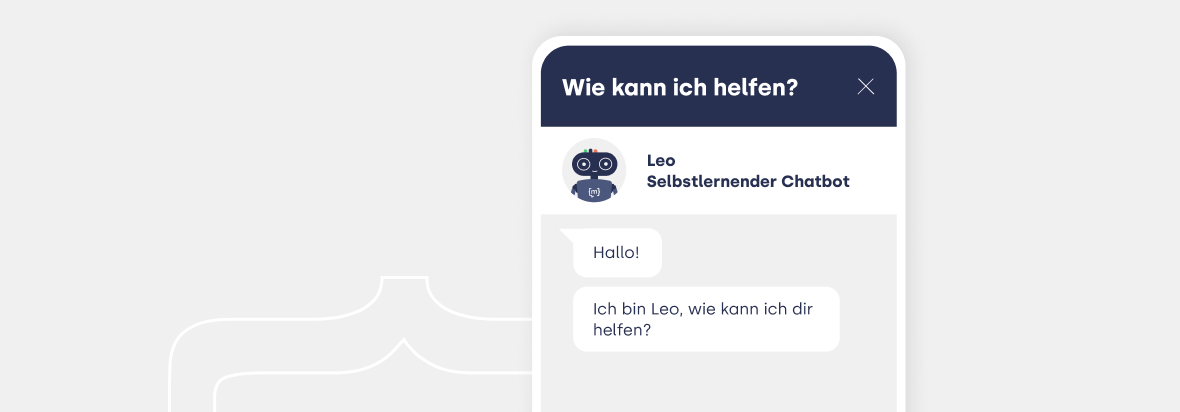Click the {m} logo on robot's chest
The width and height of the screenshot is (1180, 412).
tap(594, 192)
